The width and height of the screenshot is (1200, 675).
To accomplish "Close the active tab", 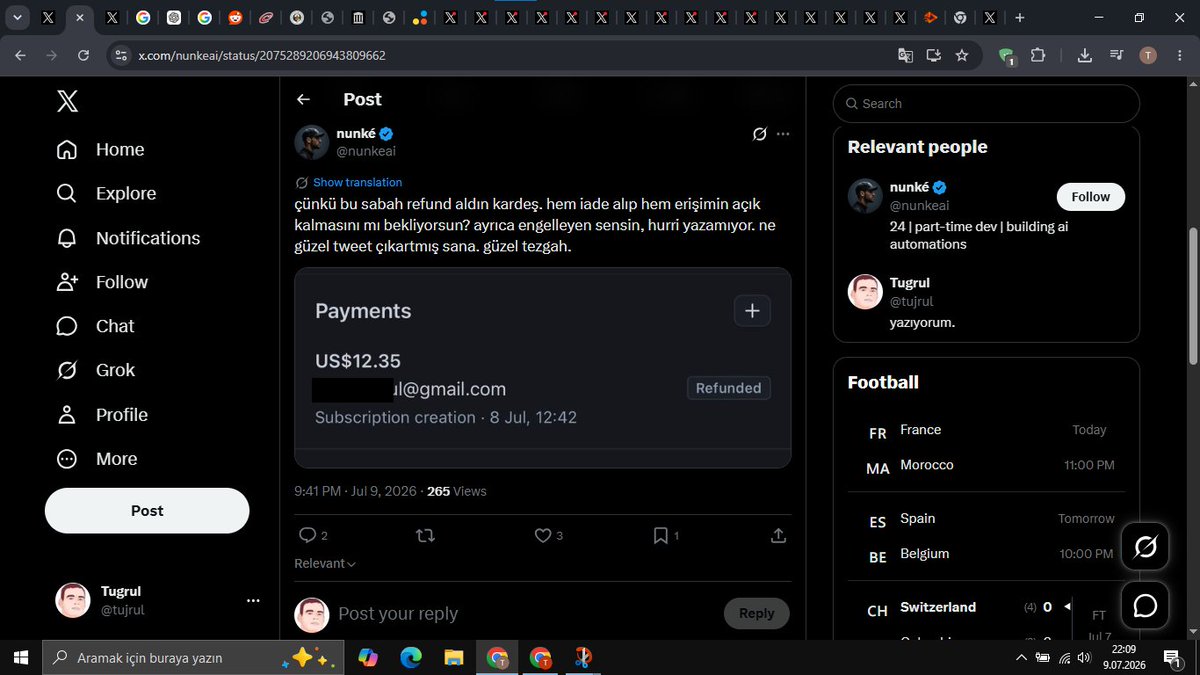I will tap(80, 18).
